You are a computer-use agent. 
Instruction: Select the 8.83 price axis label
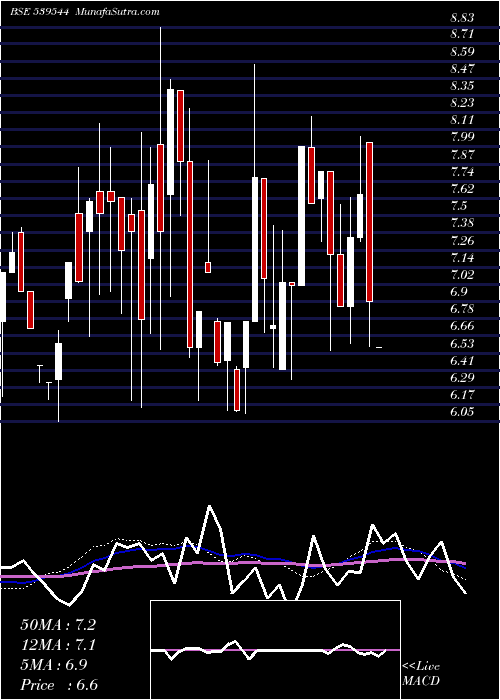(x=462, y=18)
